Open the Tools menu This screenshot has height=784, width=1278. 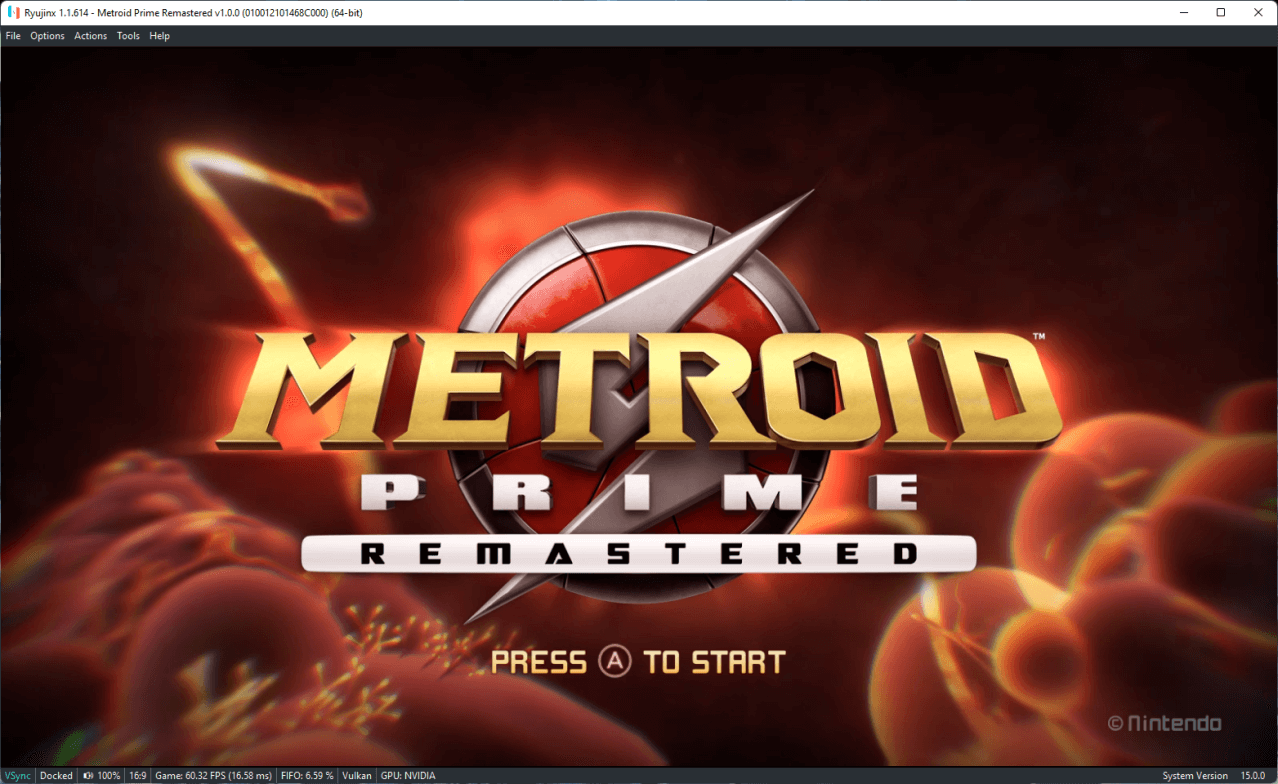(x=128, y=36)
